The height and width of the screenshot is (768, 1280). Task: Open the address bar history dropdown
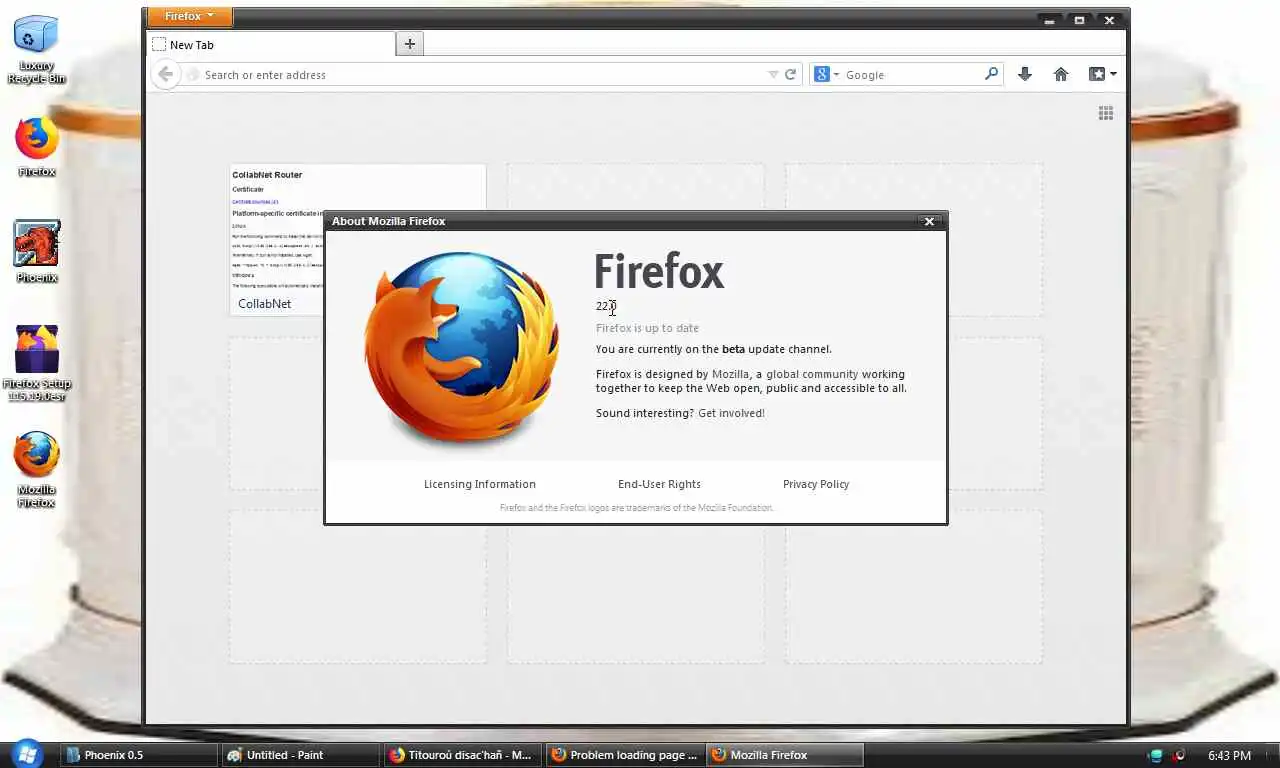[x=773, y=75]
